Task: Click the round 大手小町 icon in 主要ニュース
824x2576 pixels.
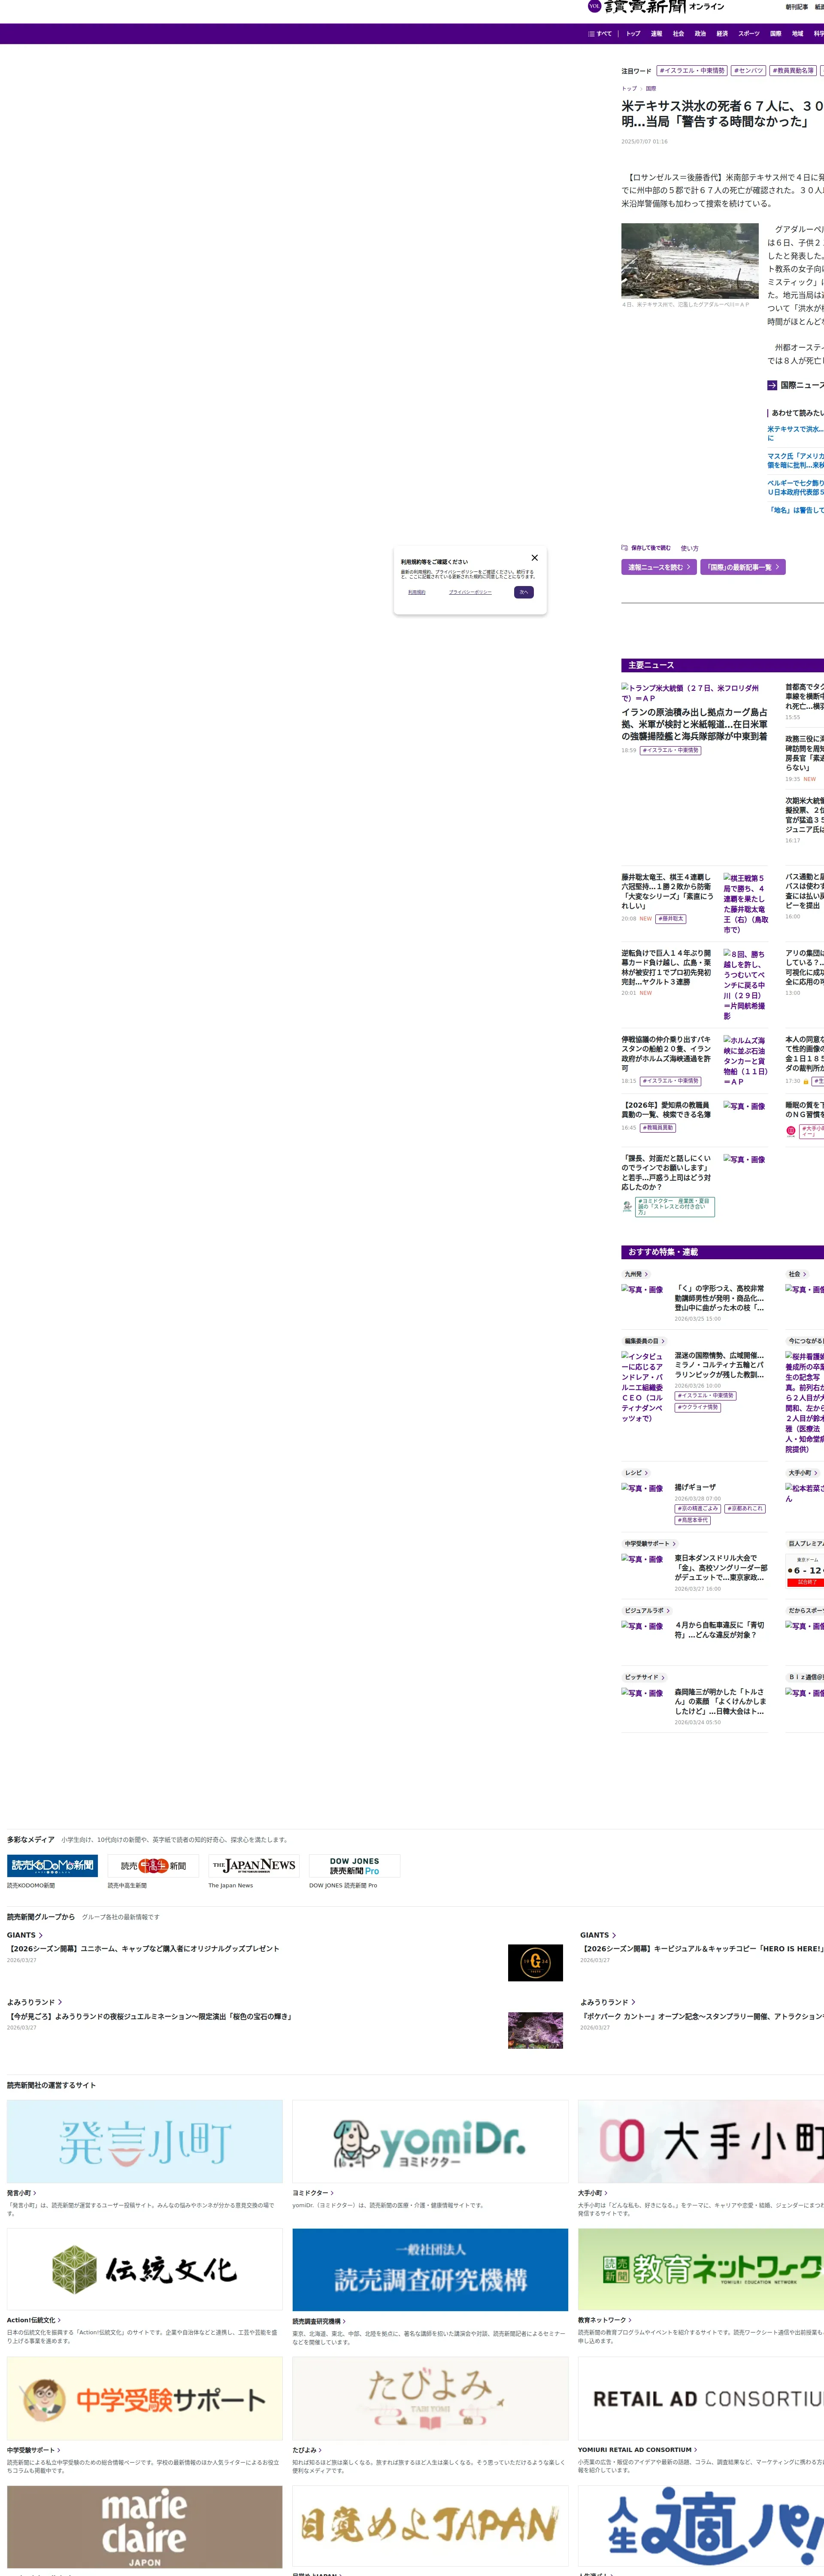Action: point(791,1131)
